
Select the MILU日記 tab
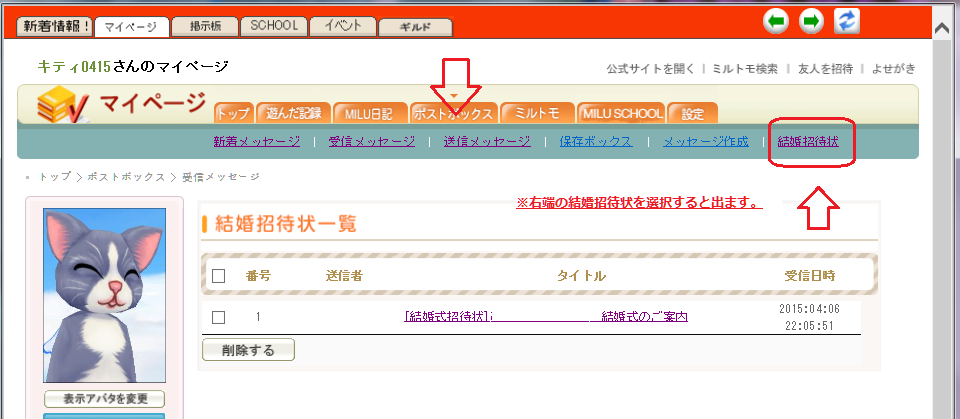tap(370, 113)
